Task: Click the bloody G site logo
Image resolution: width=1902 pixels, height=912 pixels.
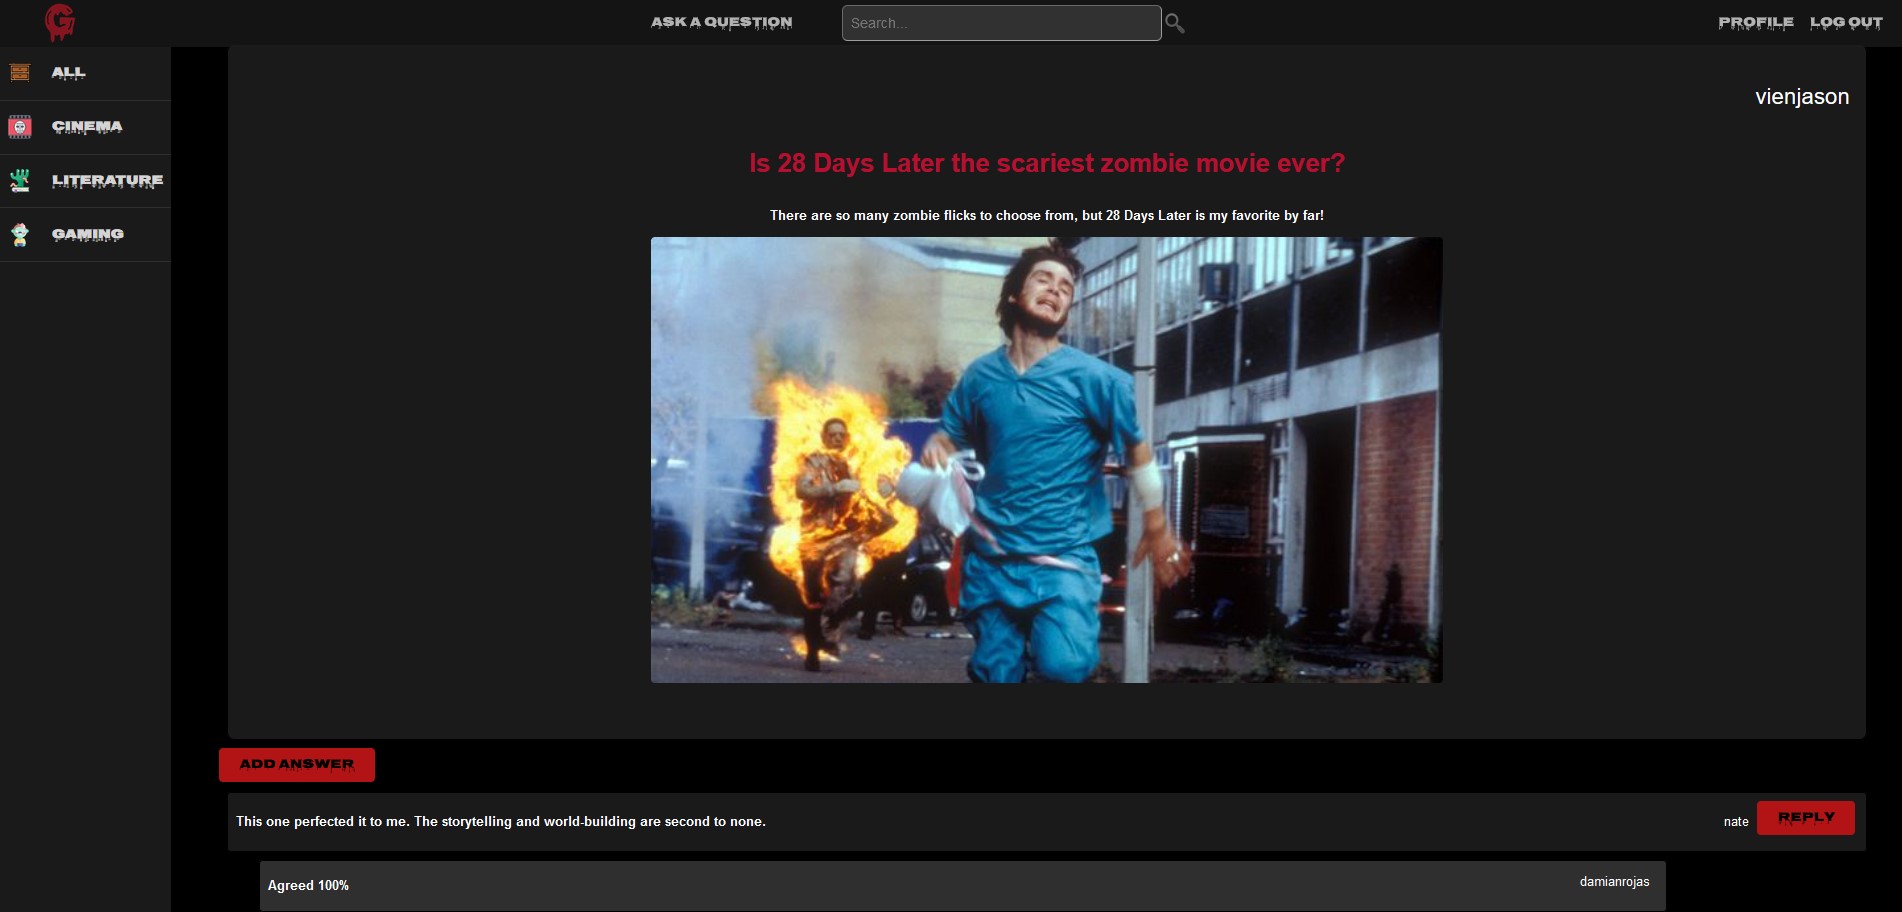Action: pos(60,22)
